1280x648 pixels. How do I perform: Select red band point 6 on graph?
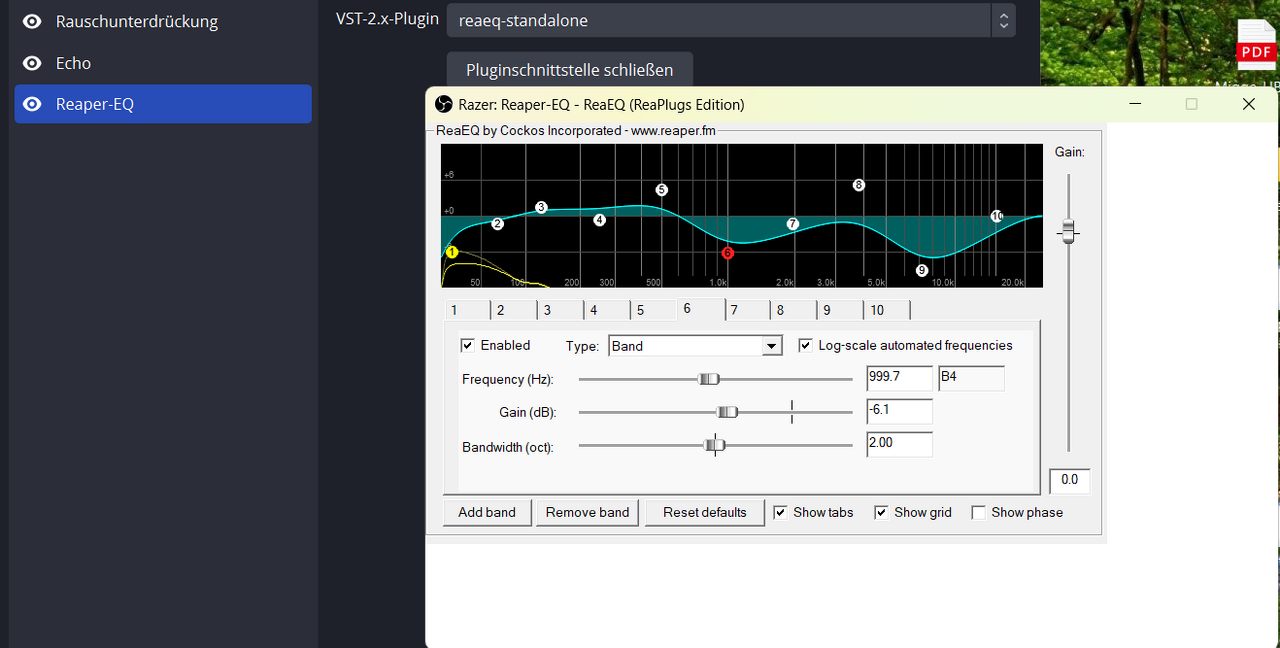pos(727,253)
